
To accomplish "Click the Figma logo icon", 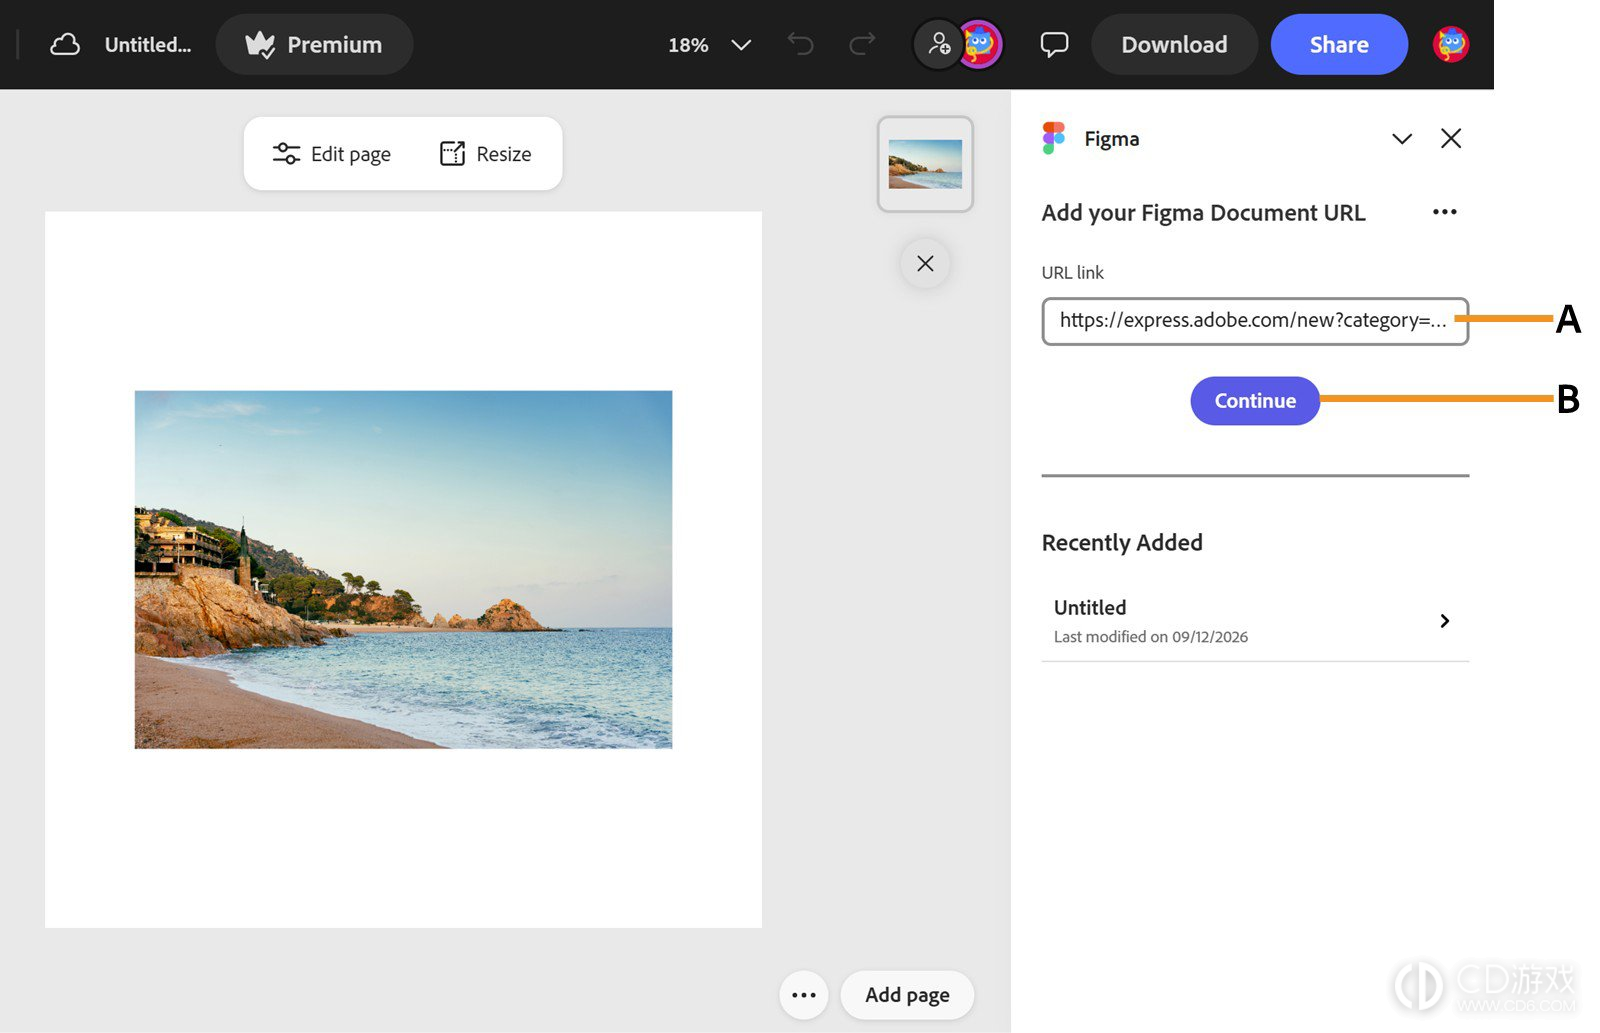I will (1054, 138).
